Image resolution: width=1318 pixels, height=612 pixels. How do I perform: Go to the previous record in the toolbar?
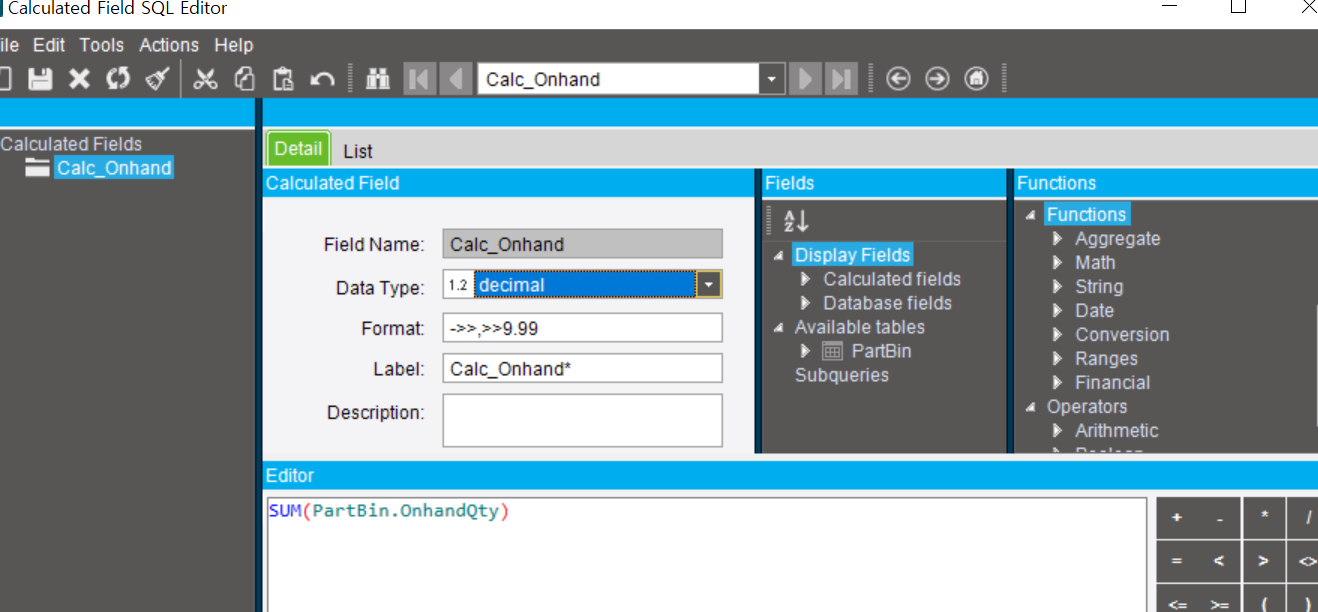click(x=456, y=79)
